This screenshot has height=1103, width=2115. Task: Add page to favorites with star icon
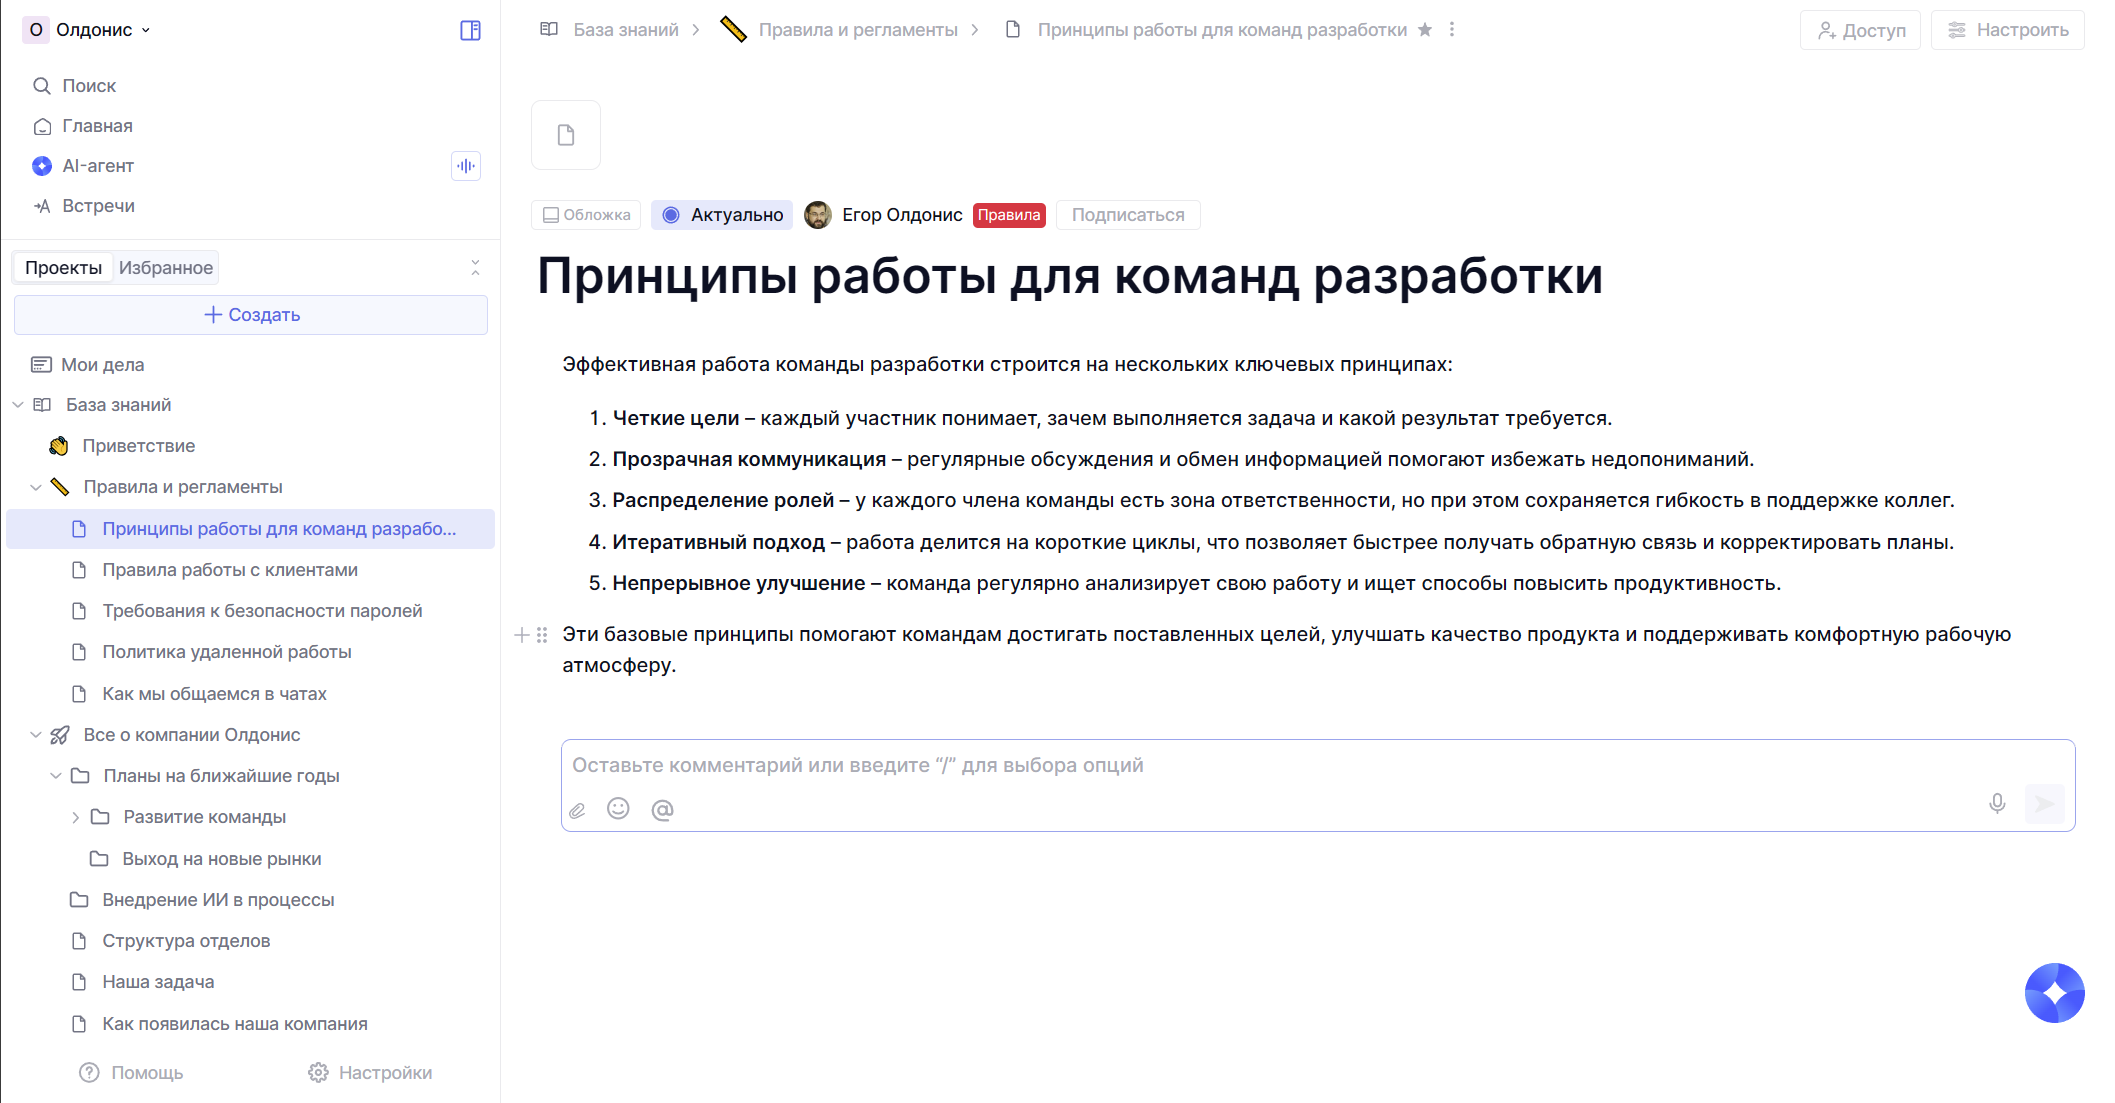(1425, 30)
